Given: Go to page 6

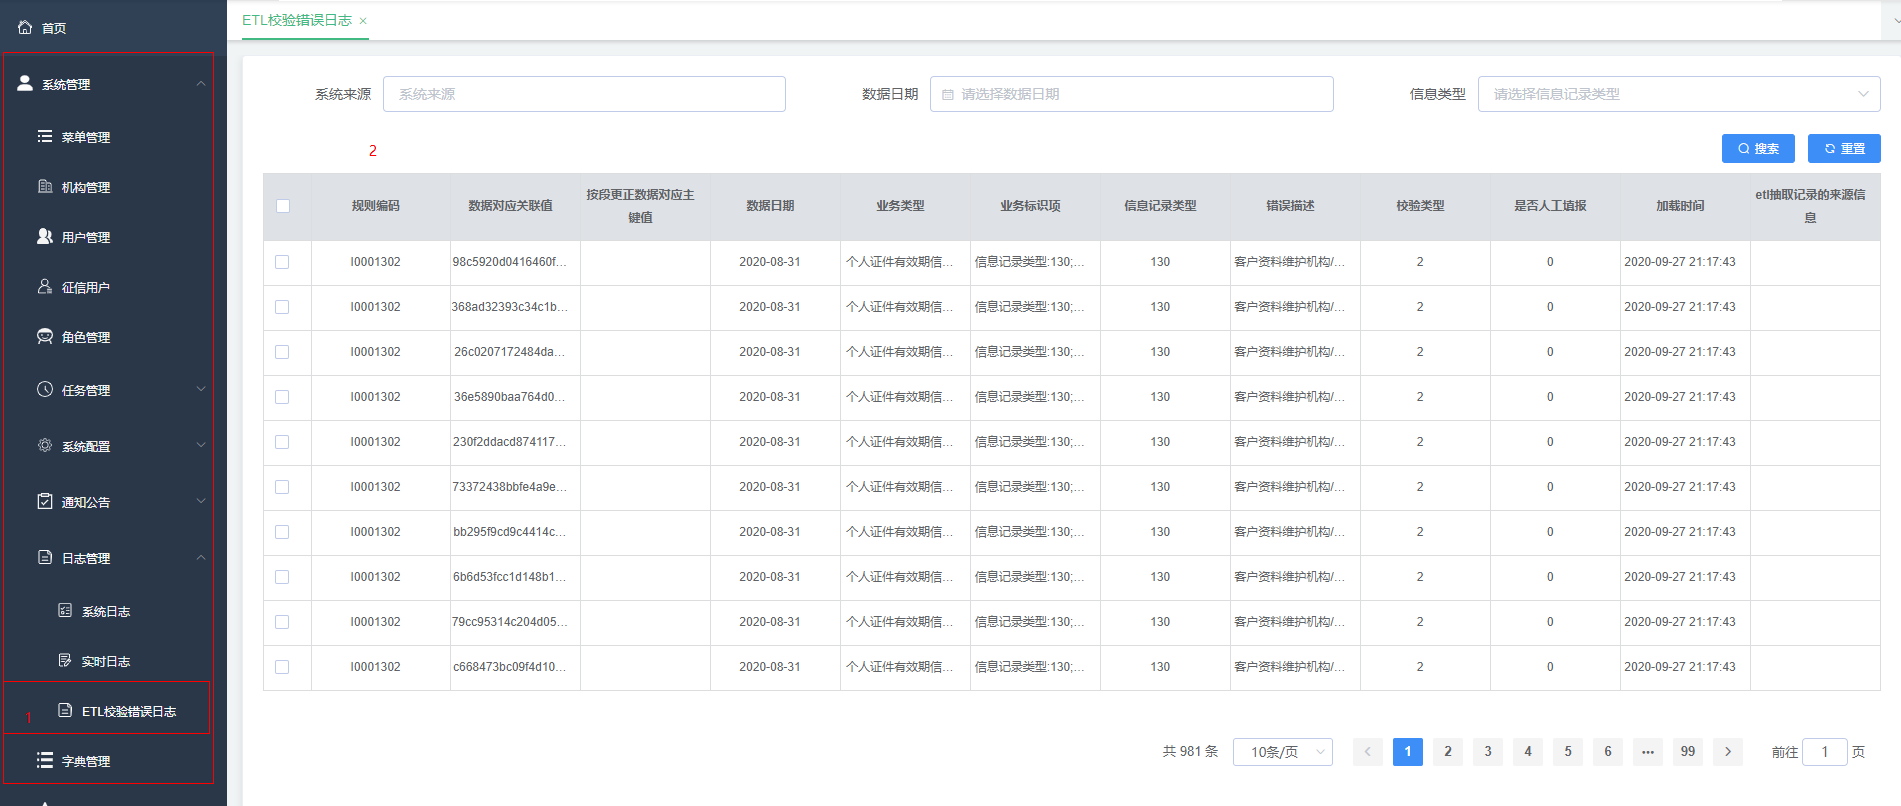Looking at the screenshot, I should pos(1608,751).
